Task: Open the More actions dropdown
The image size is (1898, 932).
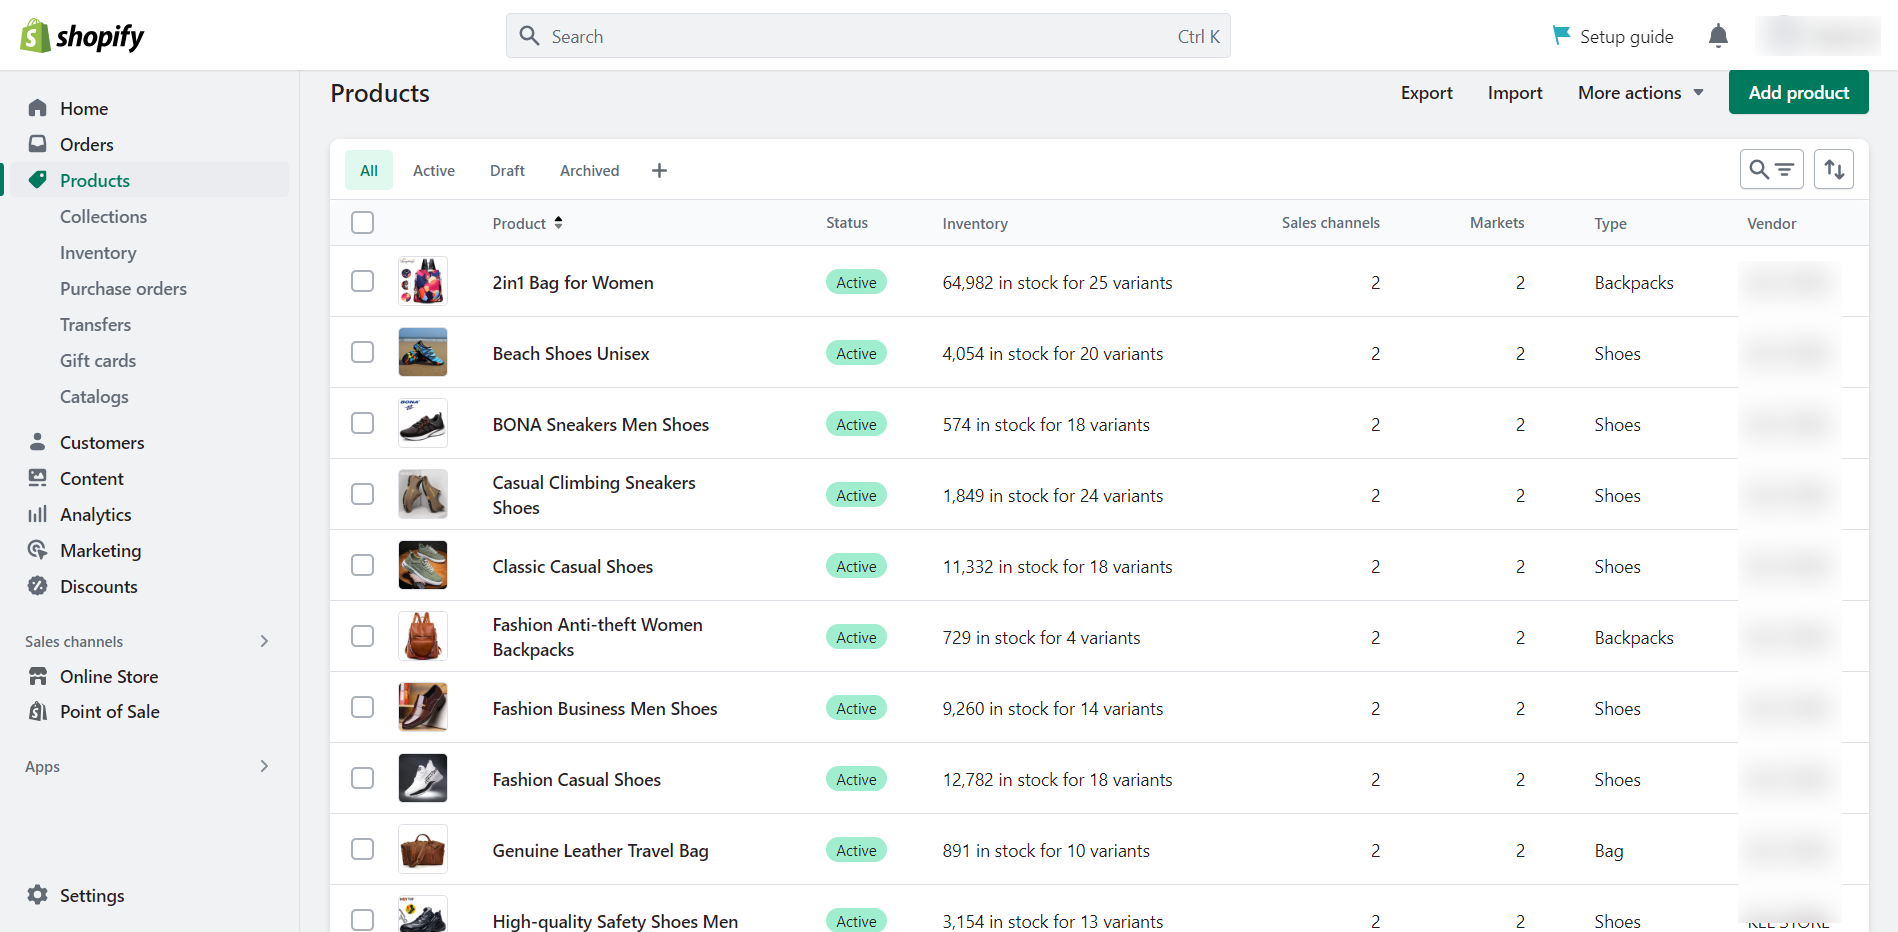Action: [1640, 93]
